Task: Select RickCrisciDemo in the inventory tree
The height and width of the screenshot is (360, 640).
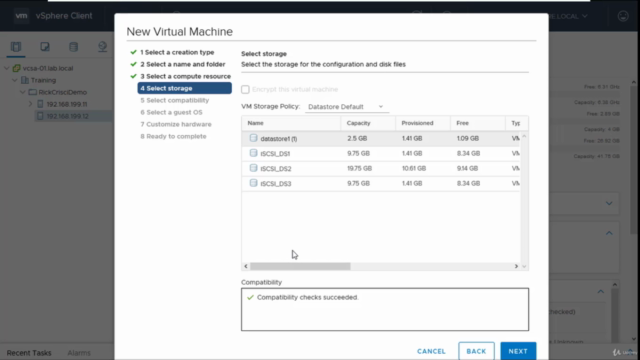Action: [62, 92]
